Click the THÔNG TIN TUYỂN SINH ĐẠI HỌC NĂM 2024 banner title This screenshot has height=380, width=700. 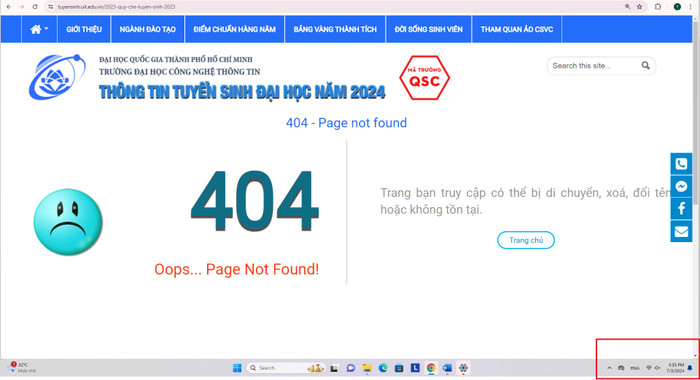(242, 92)
